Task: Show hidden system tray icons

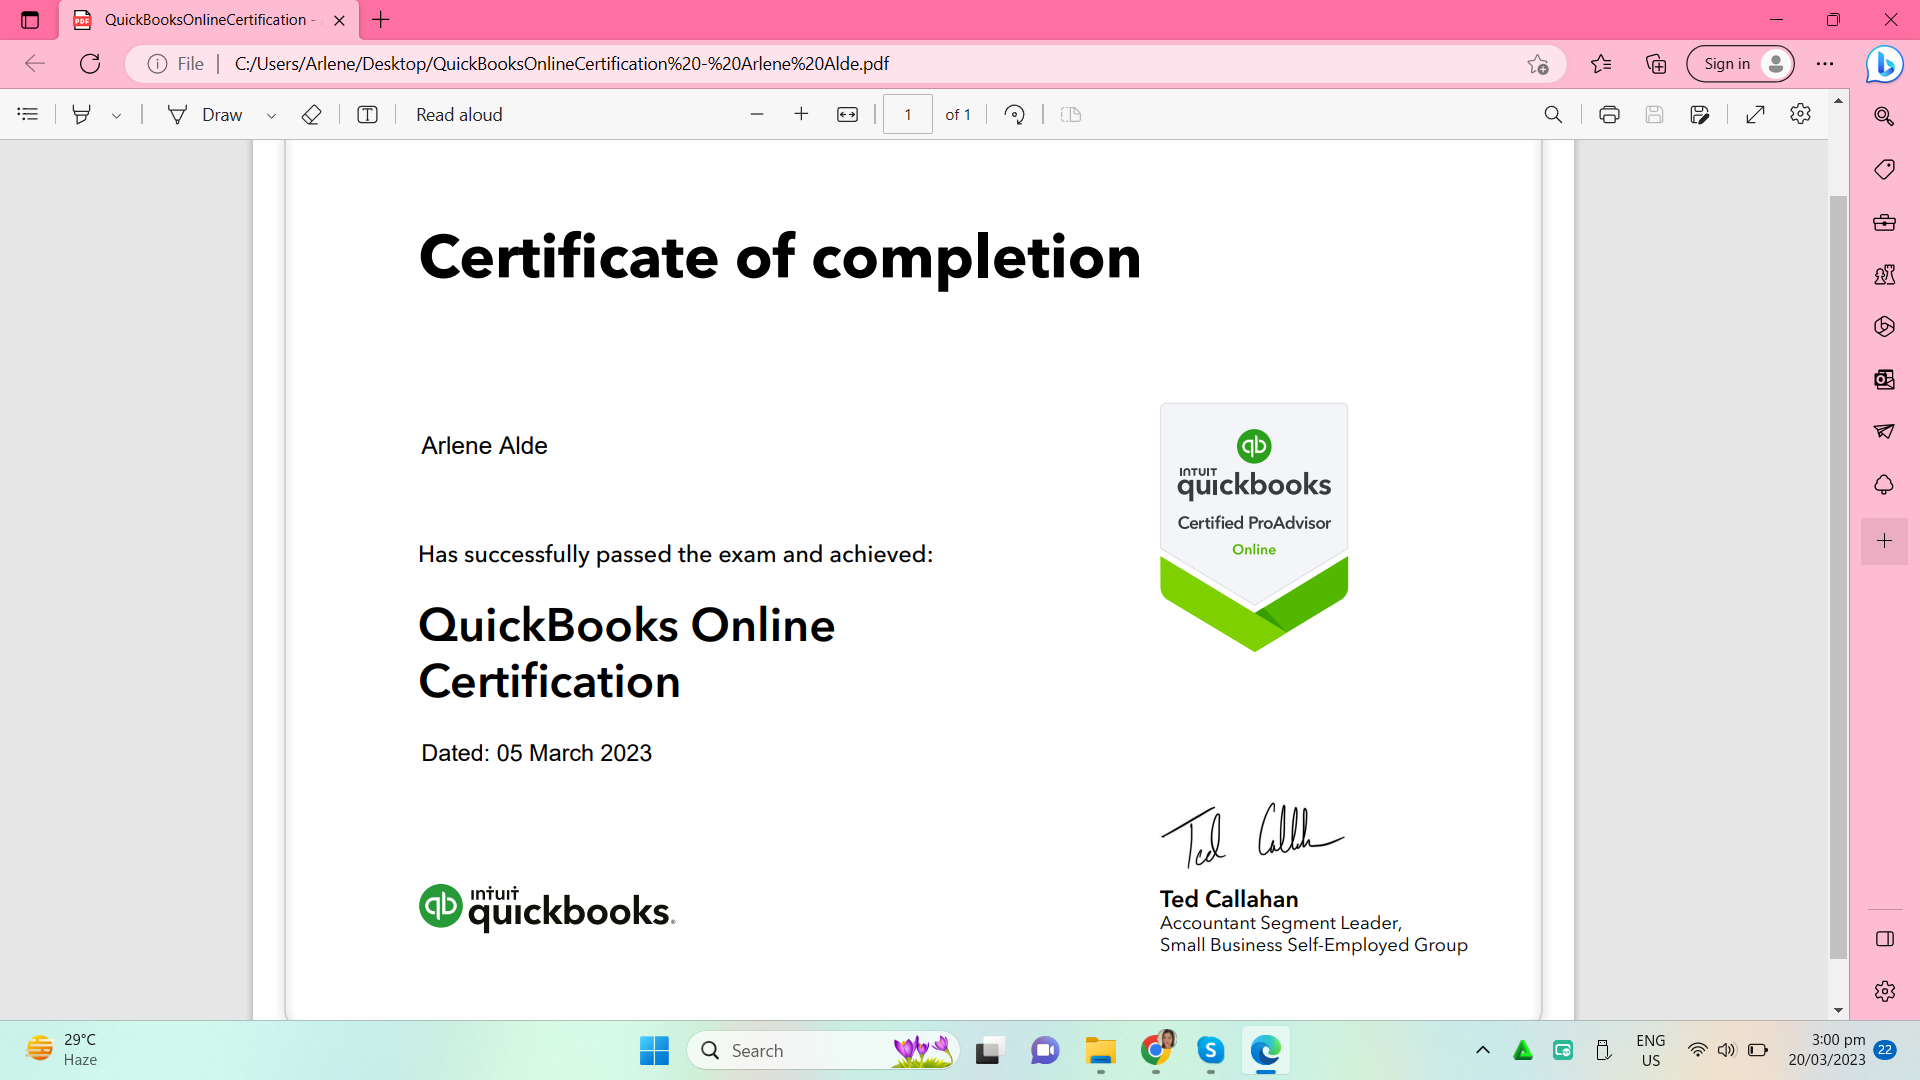Action: click(1483, 1050)
